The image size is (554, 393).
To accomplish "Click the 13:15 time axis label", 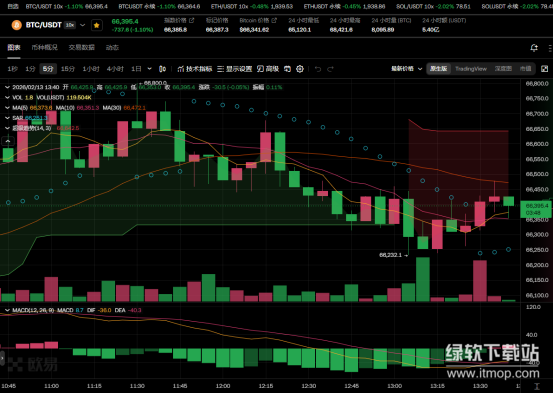I will tap(437, 386).
